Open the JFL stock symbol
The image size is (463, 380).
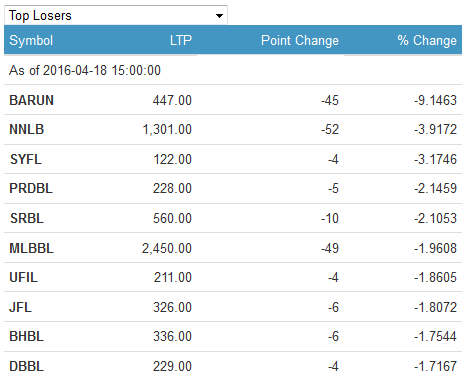(x=20, y=307)
